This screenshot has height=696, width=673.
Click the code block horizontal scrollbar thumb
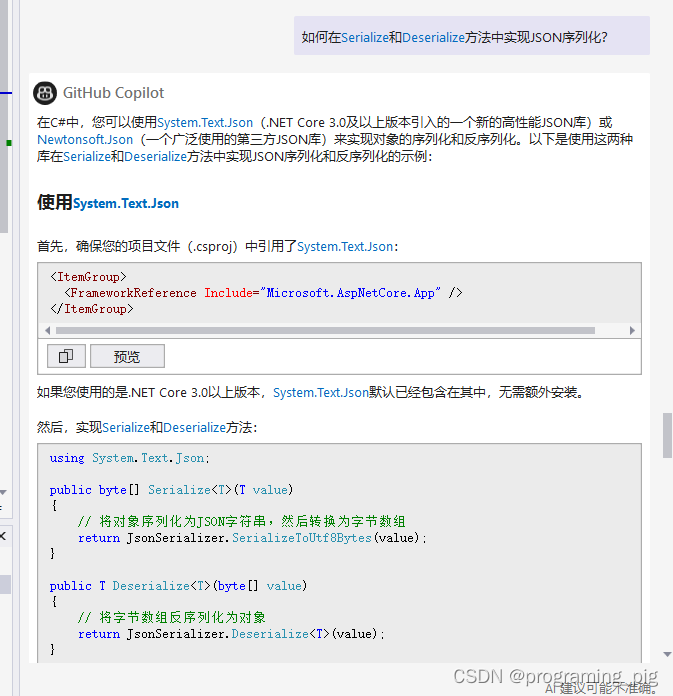pyautogui.click(x=325, y=330)
